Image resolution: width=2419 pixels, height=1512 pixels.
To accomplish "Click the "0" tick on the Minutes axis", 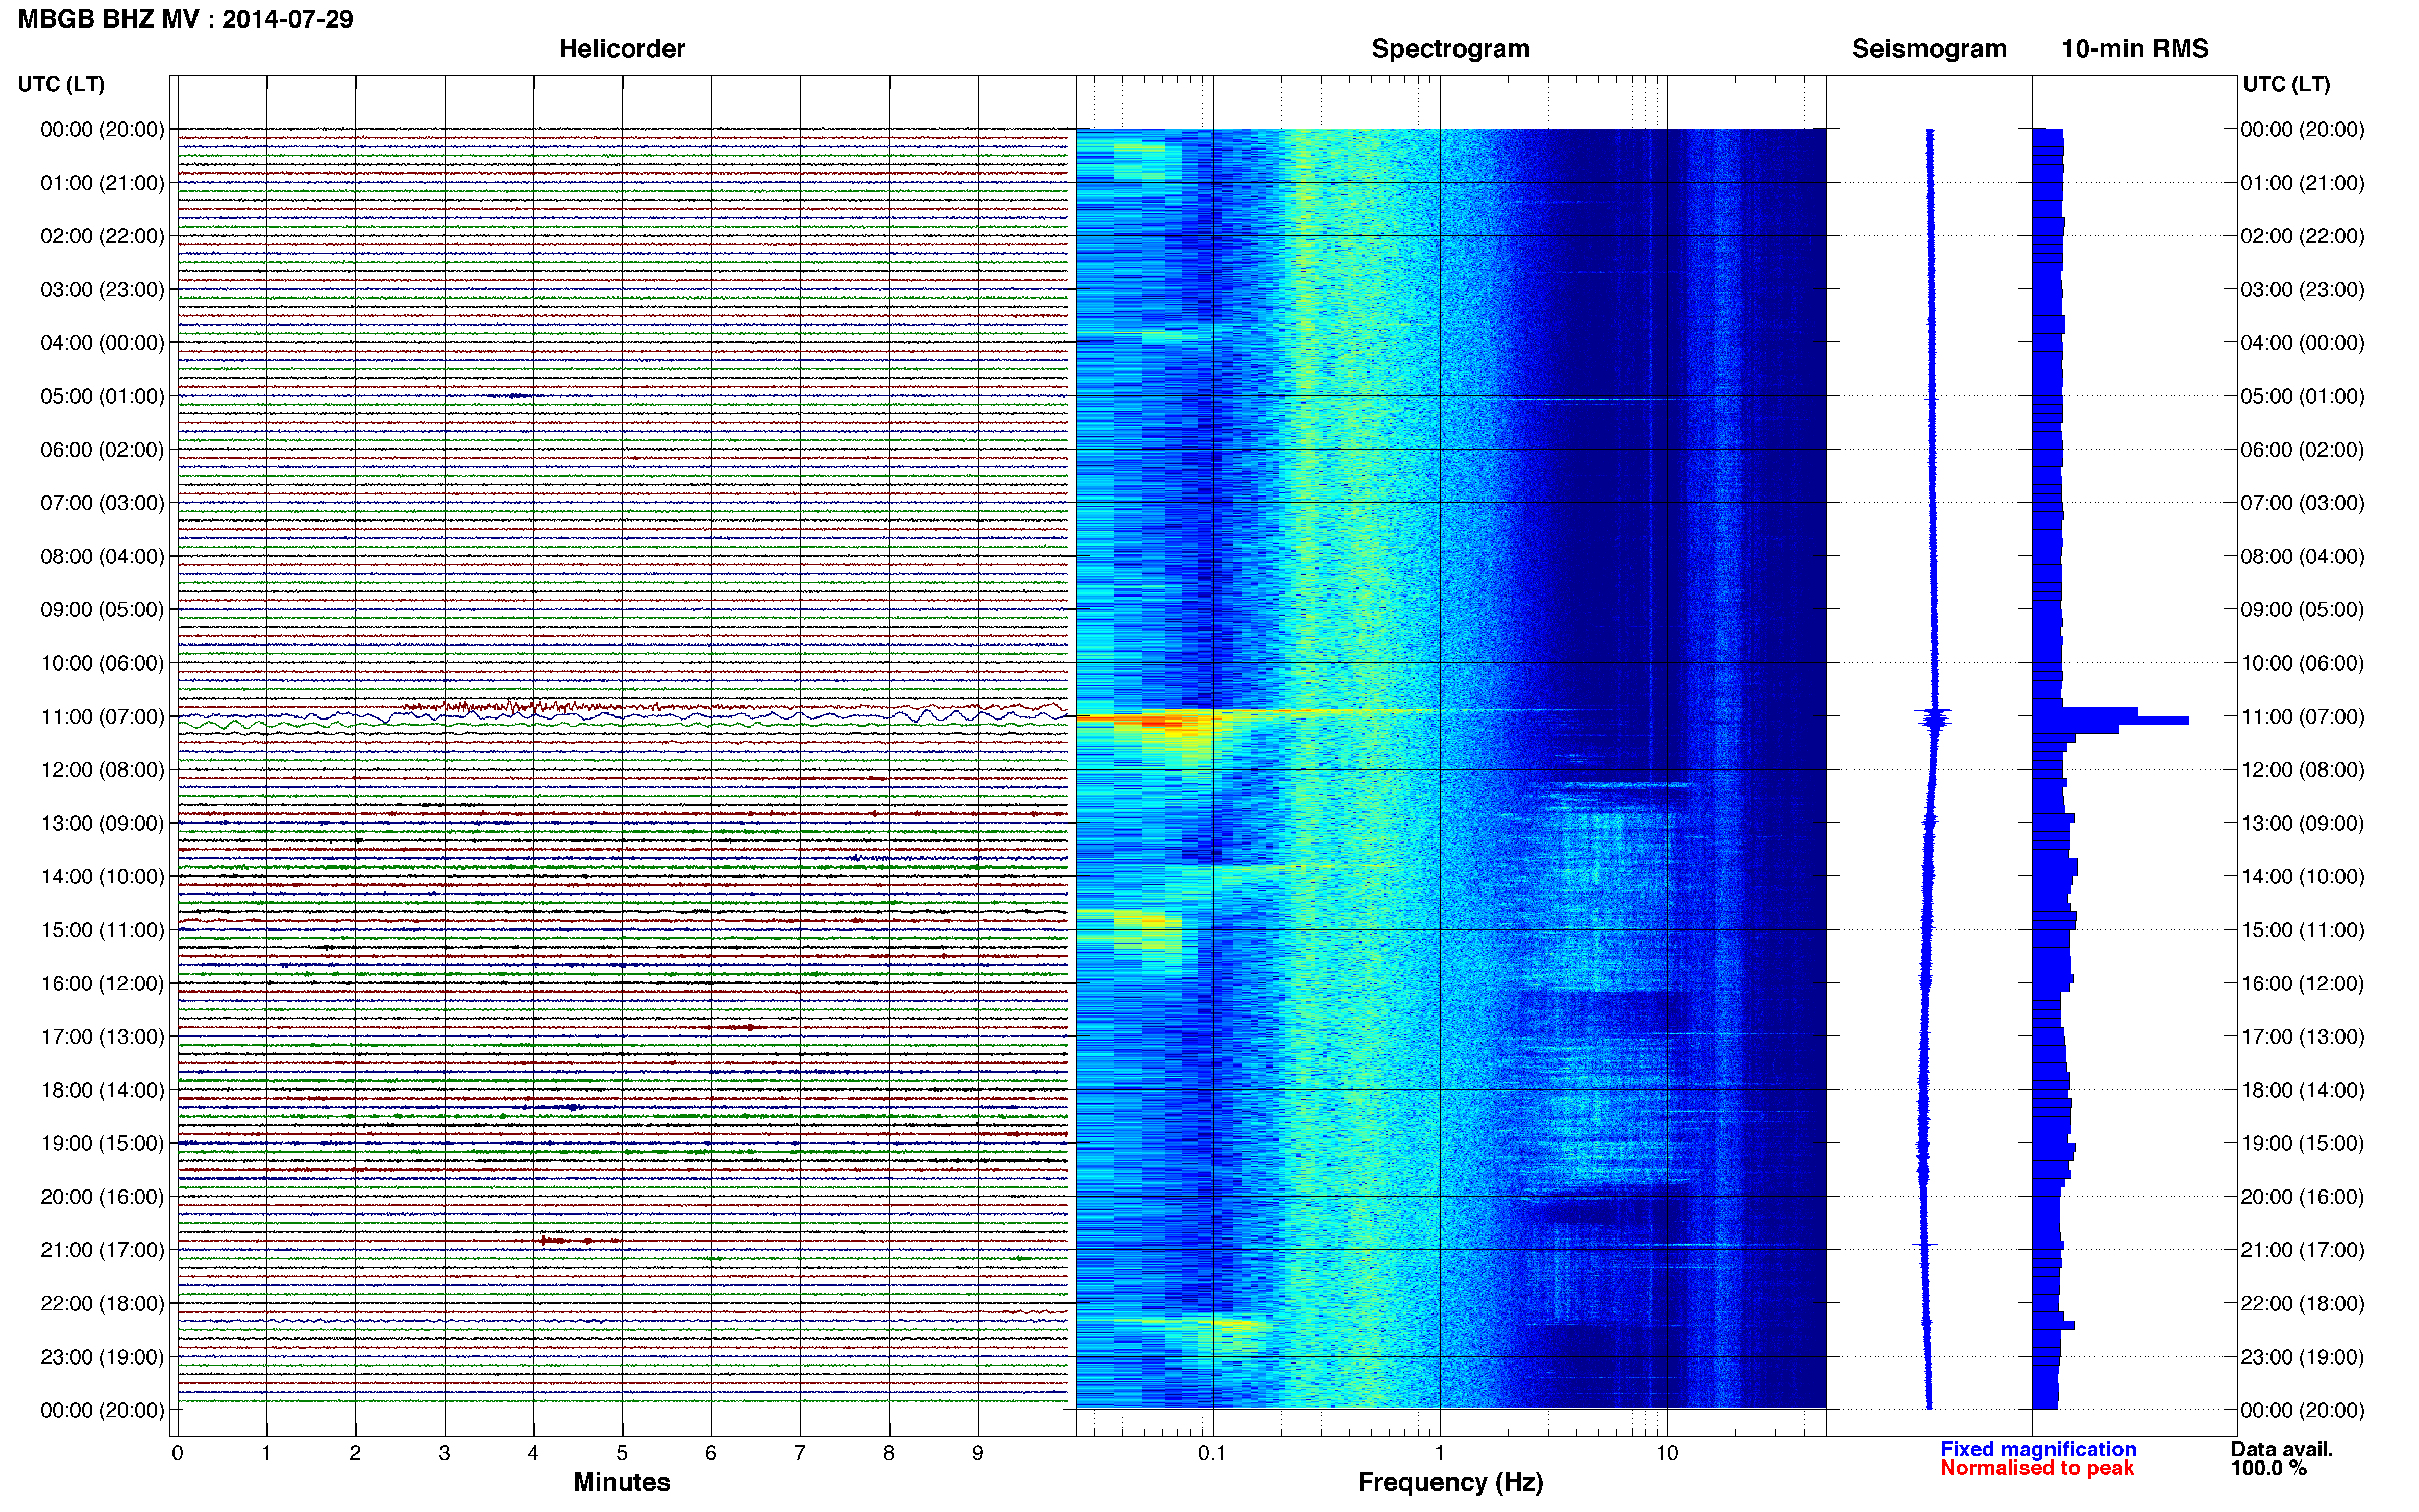I will point(177,1454).
